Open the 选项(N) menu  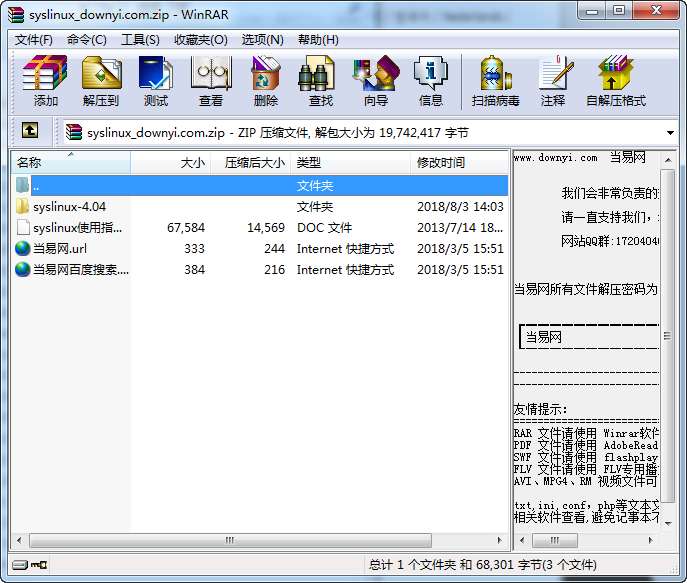(x=262, y=40)
